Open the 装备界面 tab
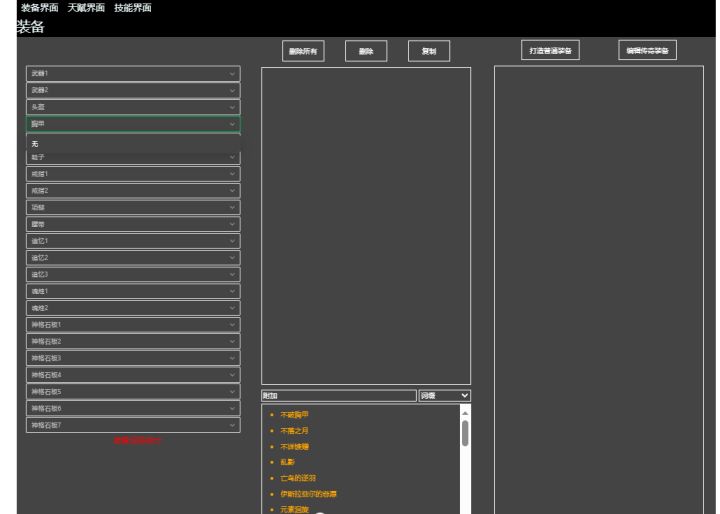This screenshot has width=720, height=514. point(39,8)
